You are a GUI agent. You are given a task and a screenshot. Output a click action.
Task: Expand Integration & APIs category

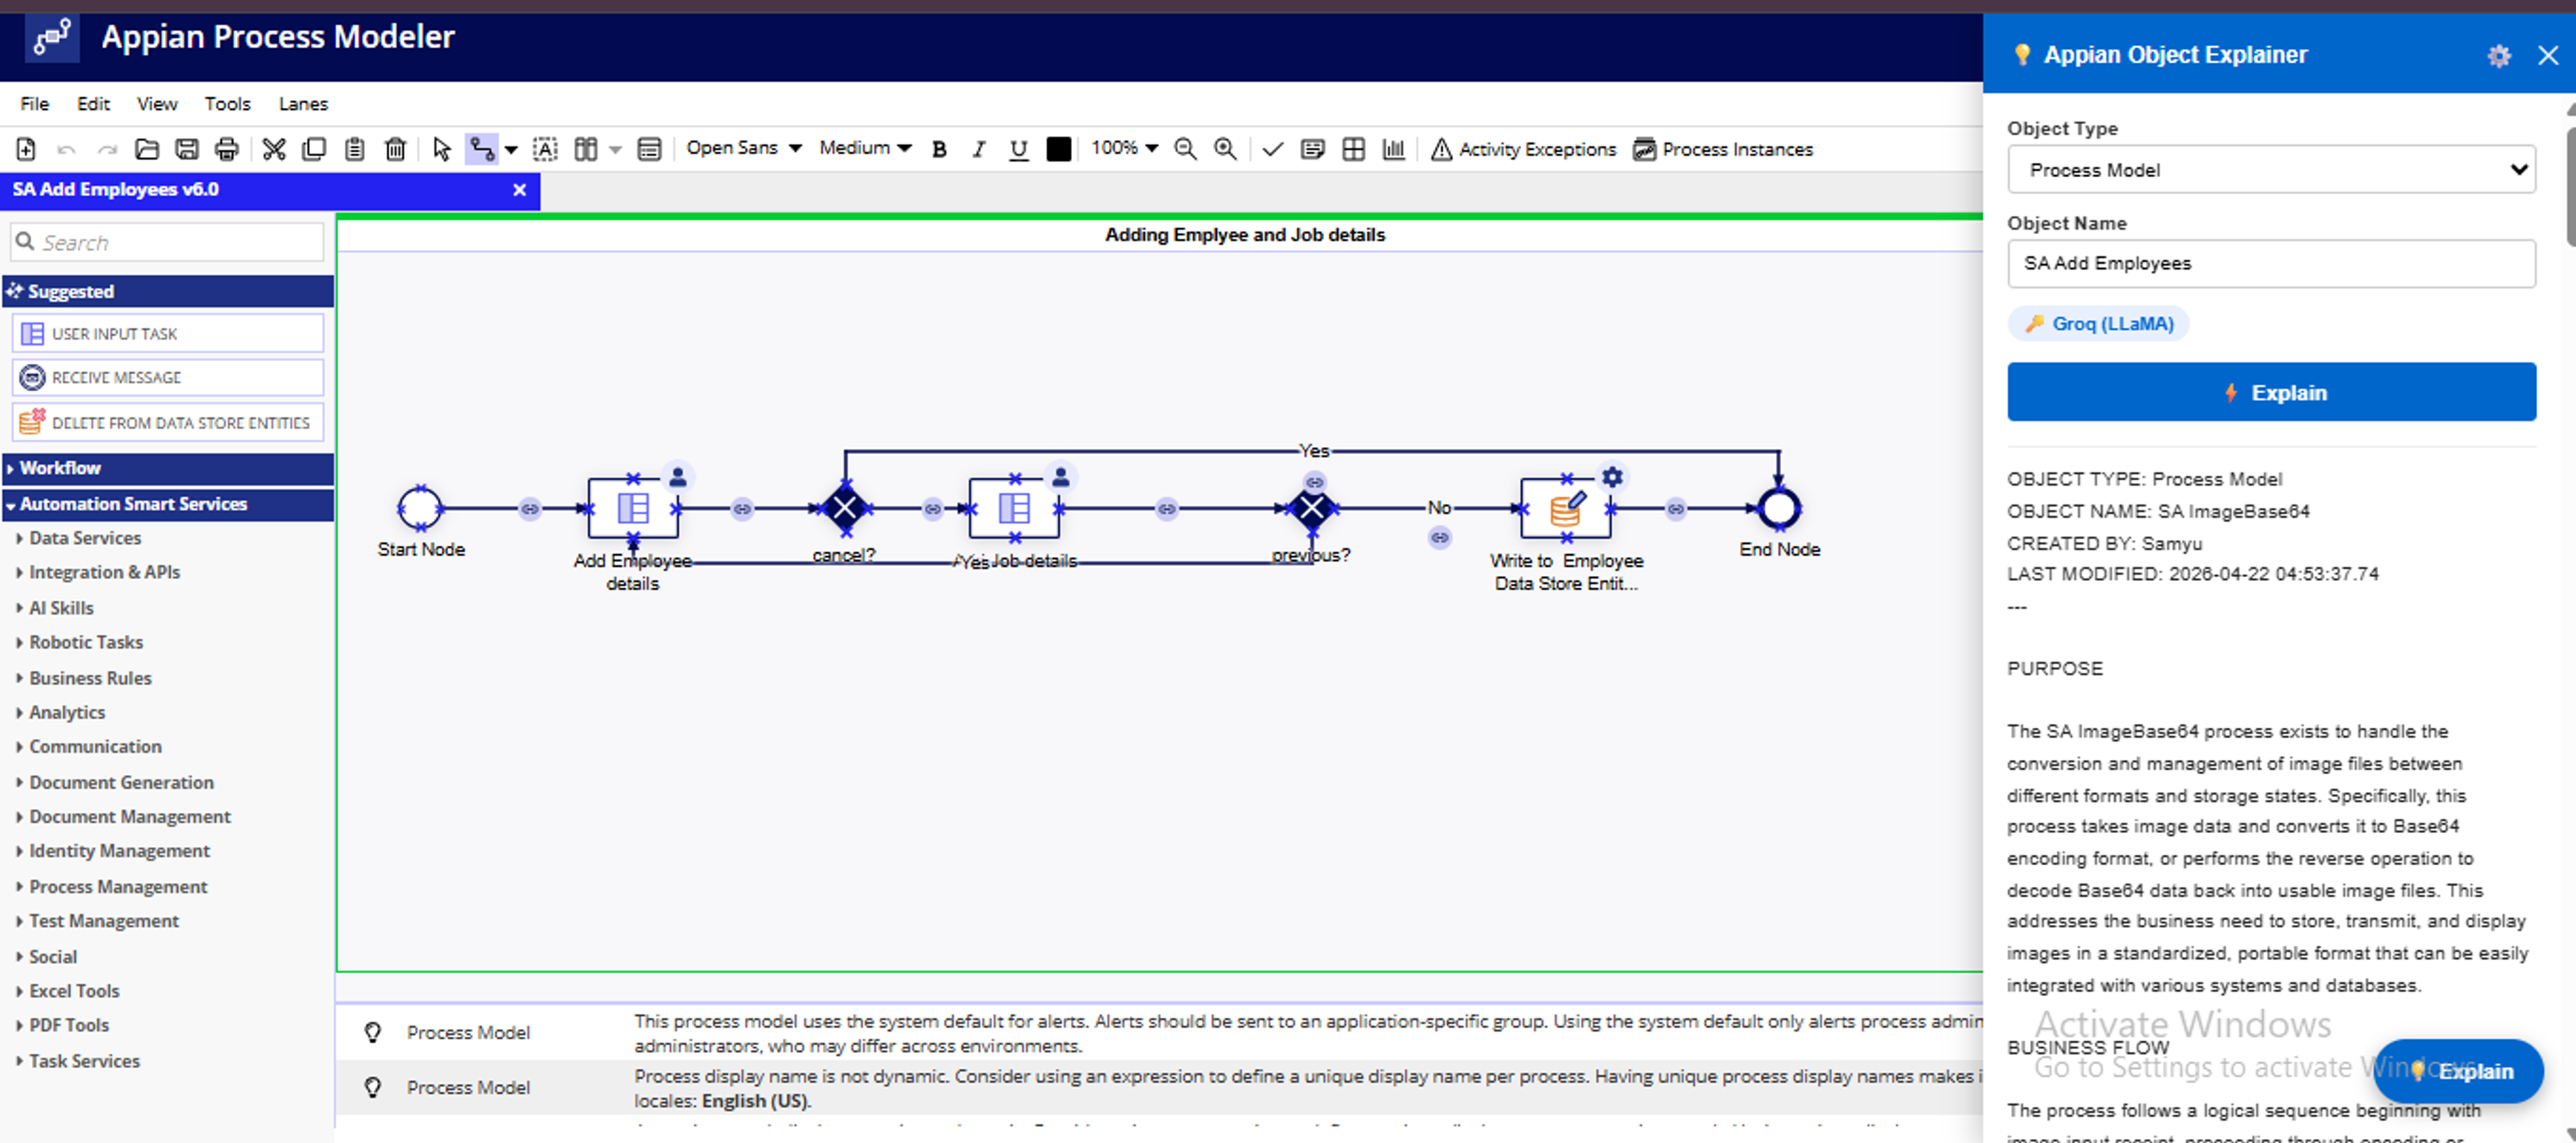[x=104, y=572]
